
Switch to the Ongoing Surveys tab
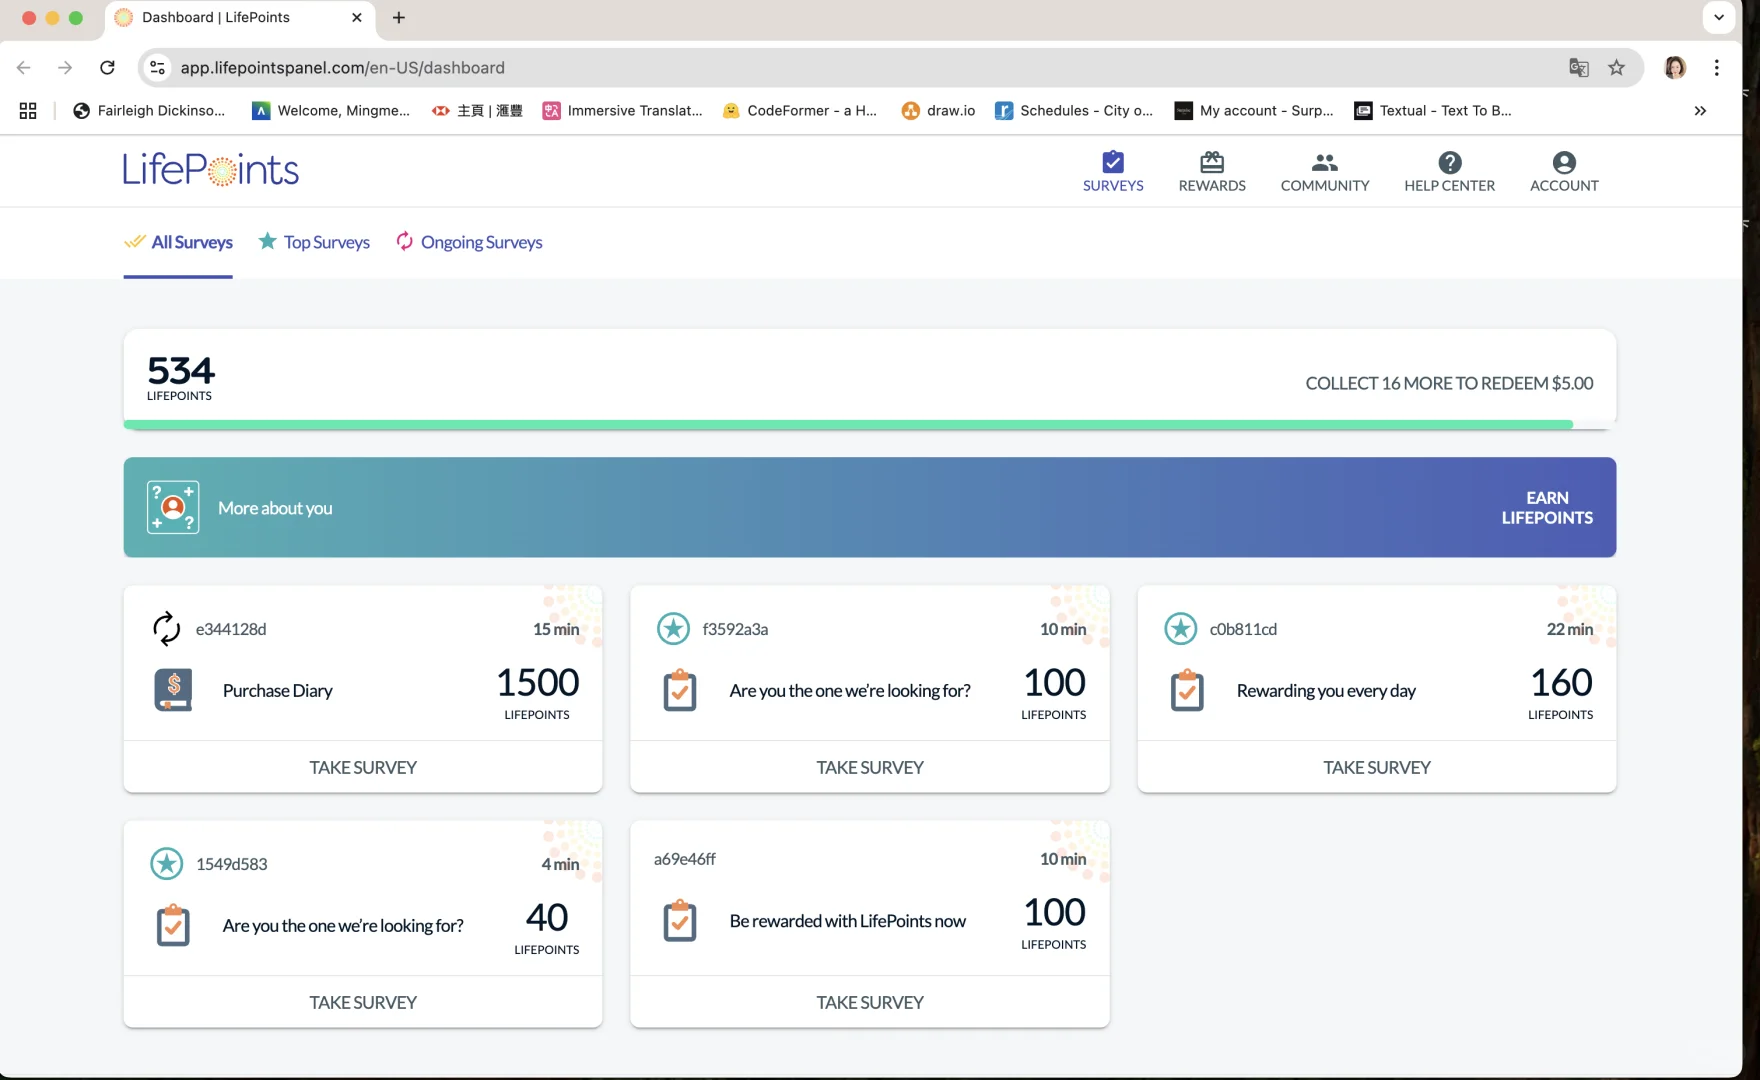click(469, 242)
